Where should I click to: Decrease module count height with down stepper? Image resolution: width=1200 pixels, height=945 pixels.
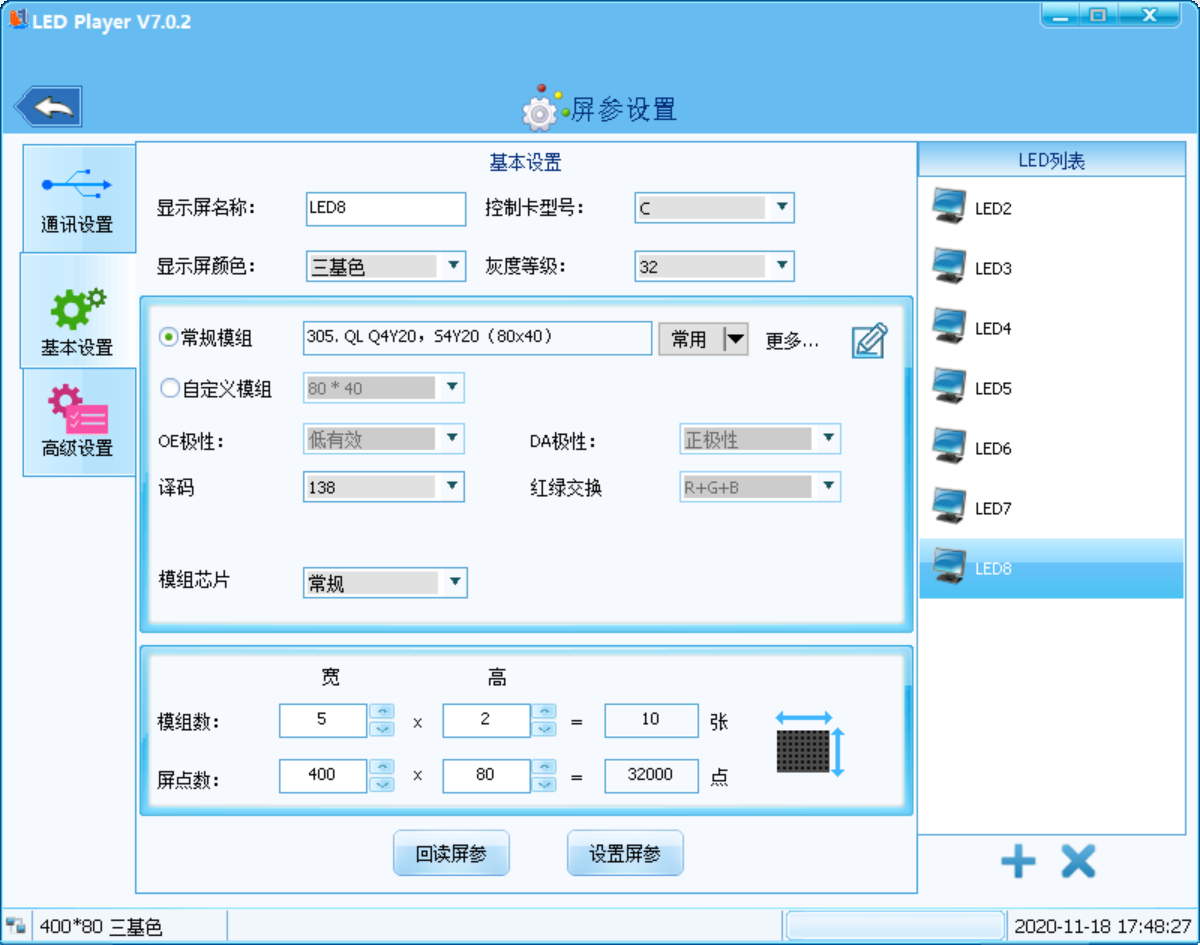544,729
